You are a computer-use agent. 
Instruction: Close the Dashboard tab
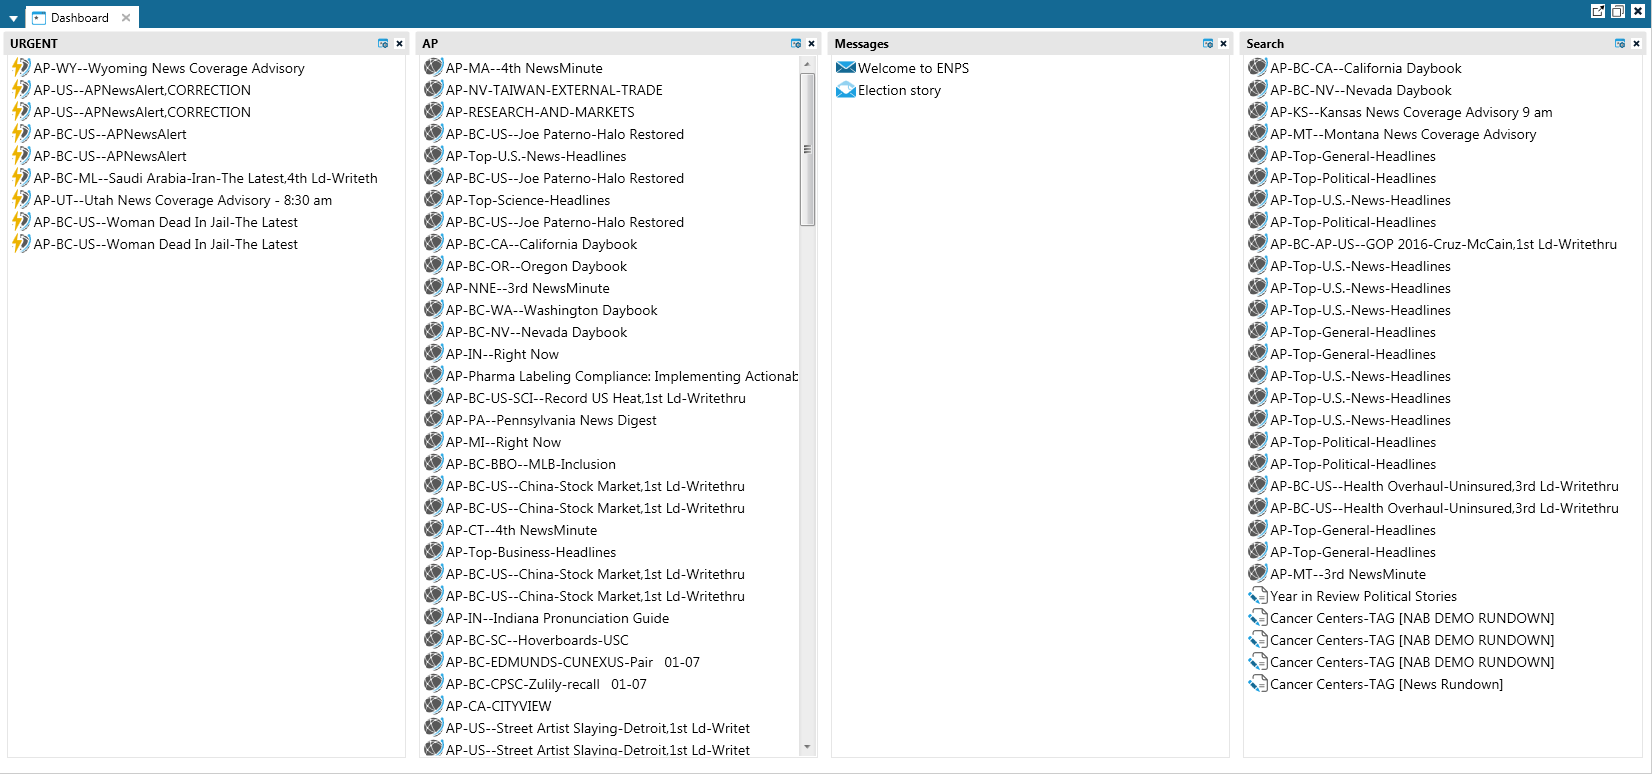point(126,18)
